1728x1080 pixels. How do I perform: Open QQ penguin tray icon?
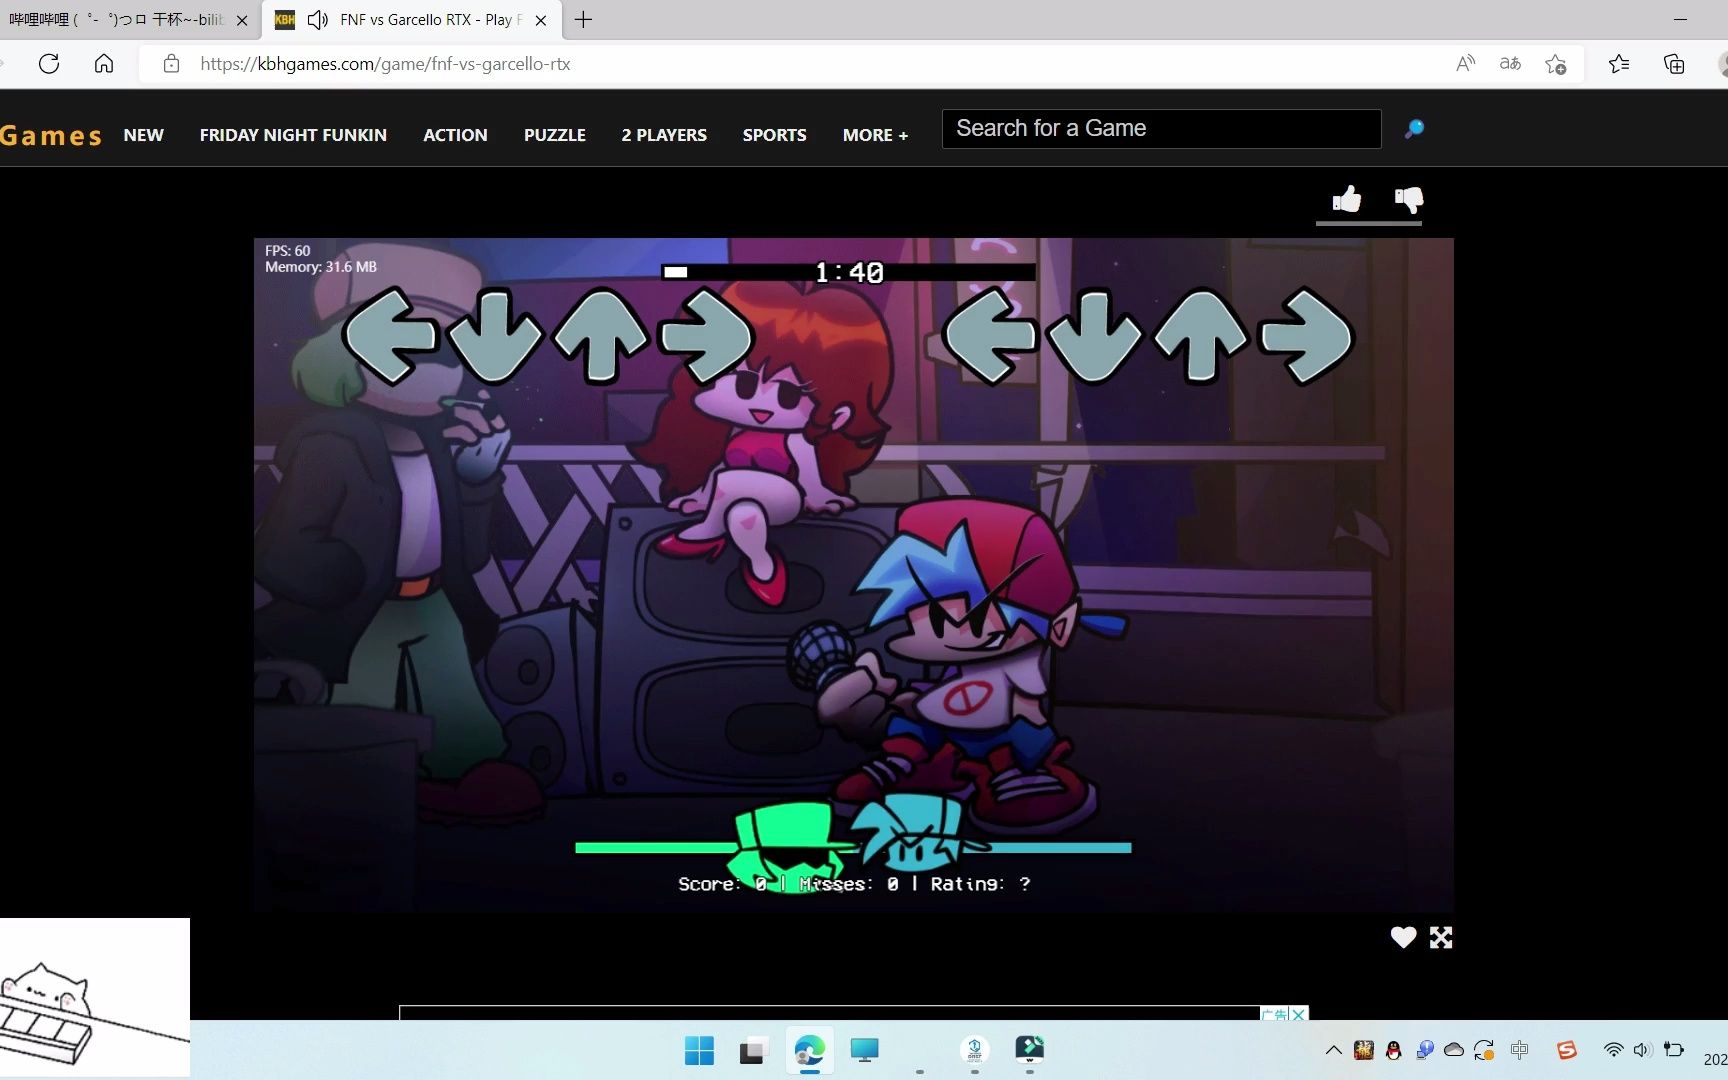(1394, 1050)
